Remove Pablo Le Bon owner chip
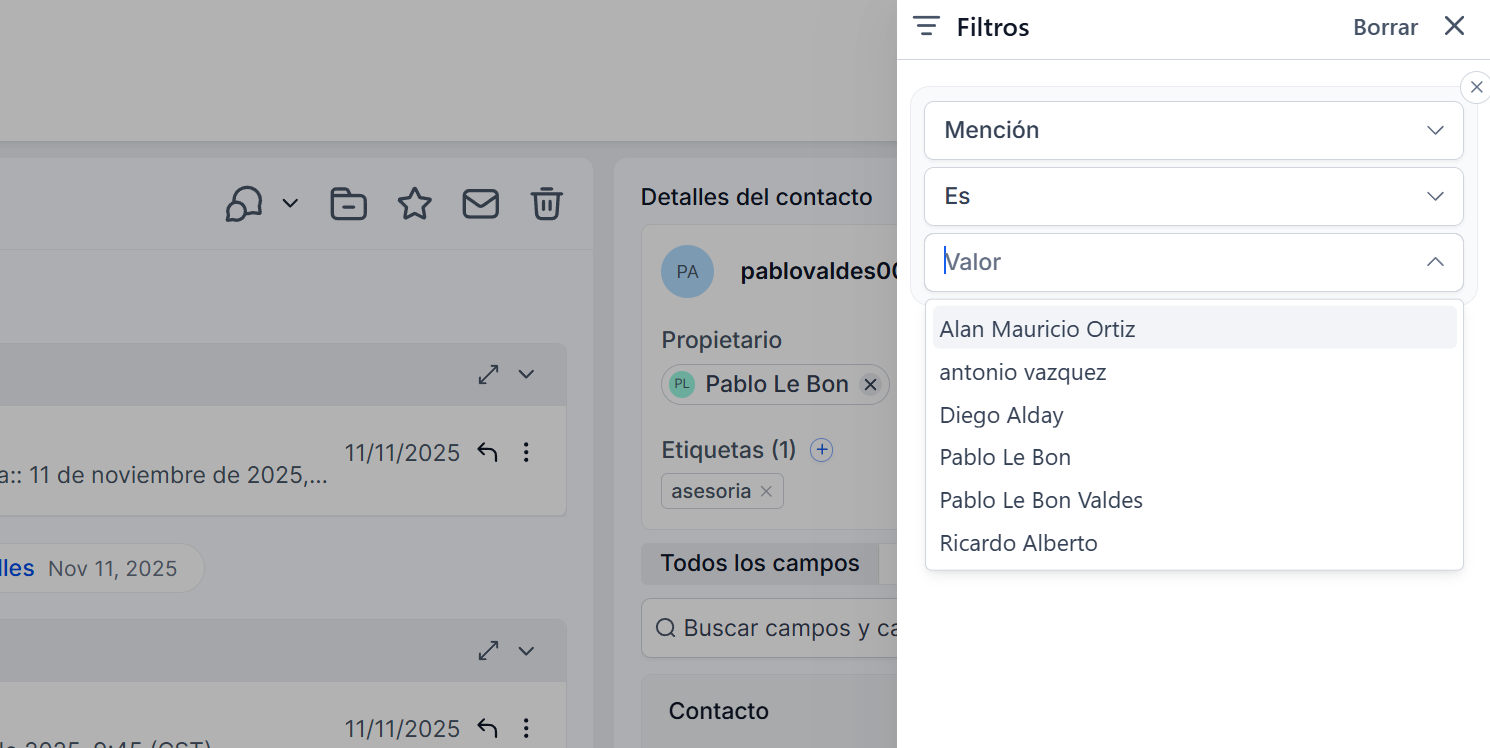 coord(870,385)
